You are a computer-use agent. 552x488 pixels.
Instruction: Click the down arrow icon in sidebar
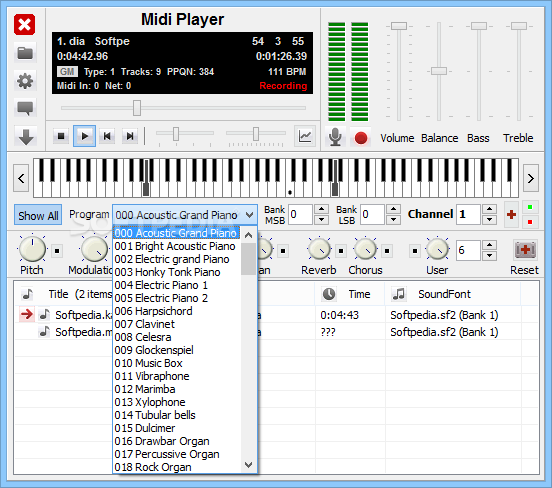[x=25, y=137]
